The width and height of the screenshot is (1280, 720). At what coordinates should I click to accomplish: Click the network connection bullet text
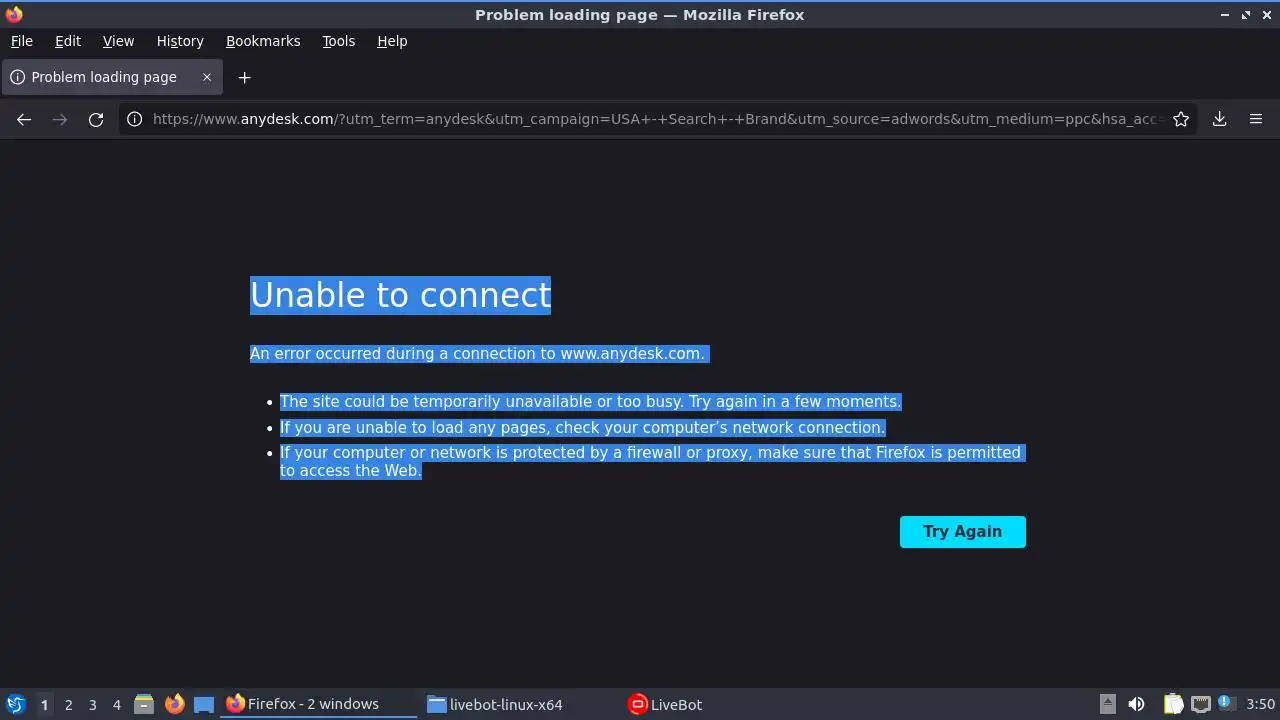point(582,428)
